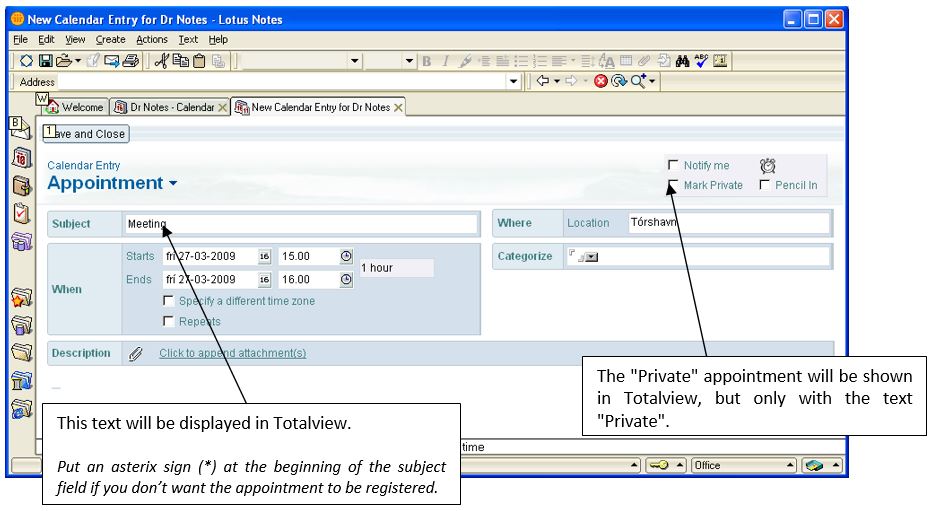Open the Create menu
931x511 pixels.
coord(110,40)
